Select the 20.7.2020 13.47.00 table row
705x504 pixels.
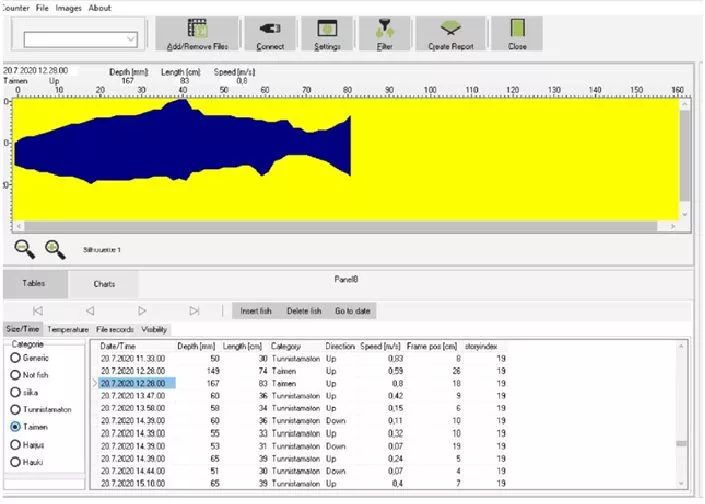(x=133, y=395)
